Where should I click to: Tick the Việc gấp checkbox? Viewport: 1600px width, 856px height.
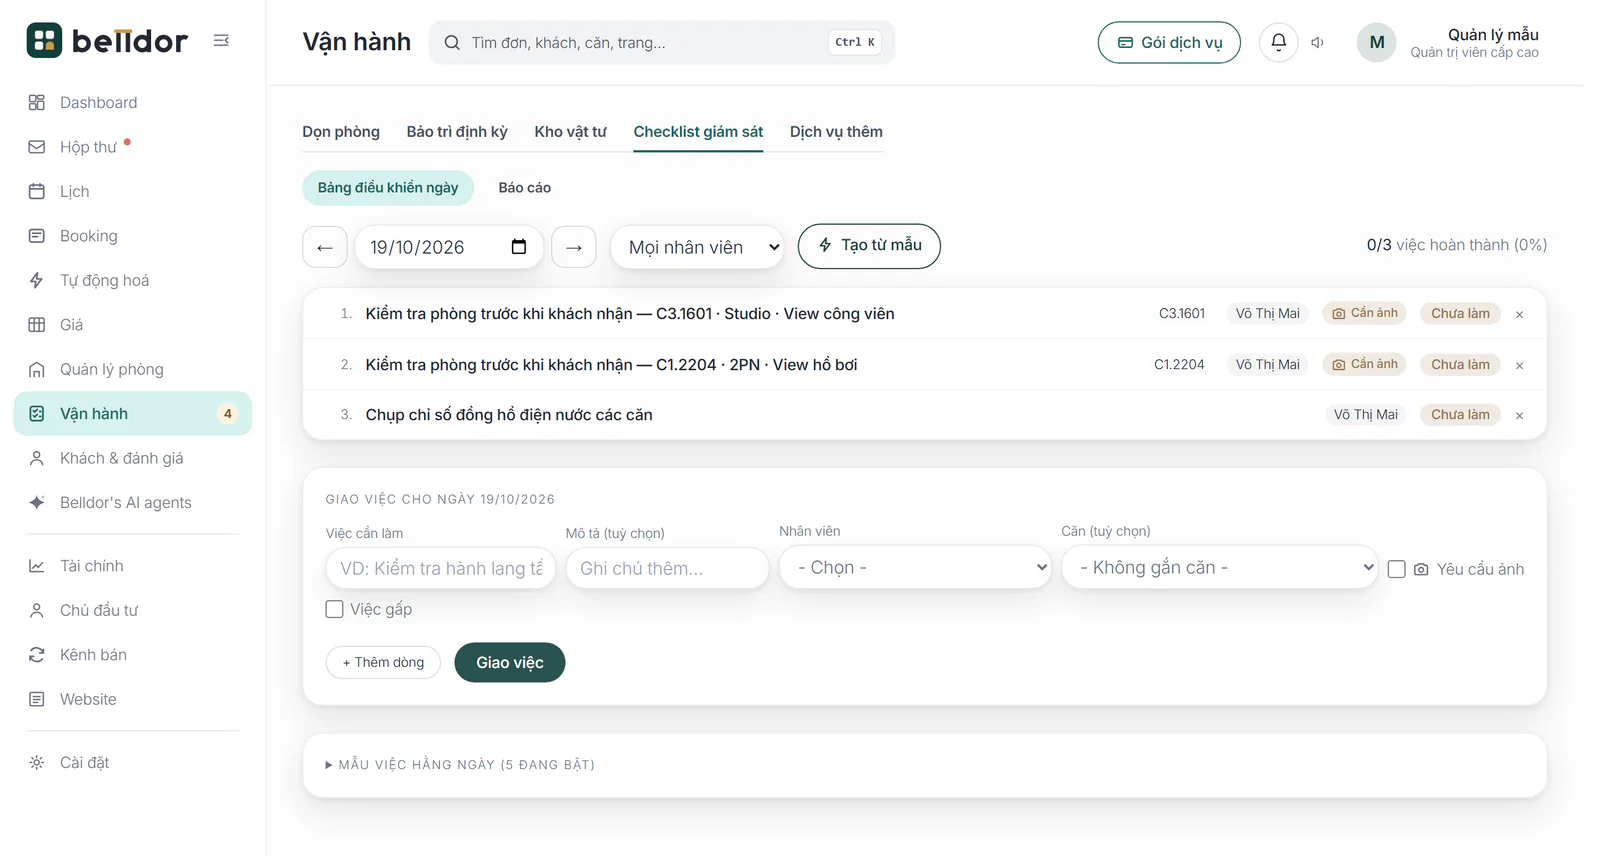click(x=335, y=609)
